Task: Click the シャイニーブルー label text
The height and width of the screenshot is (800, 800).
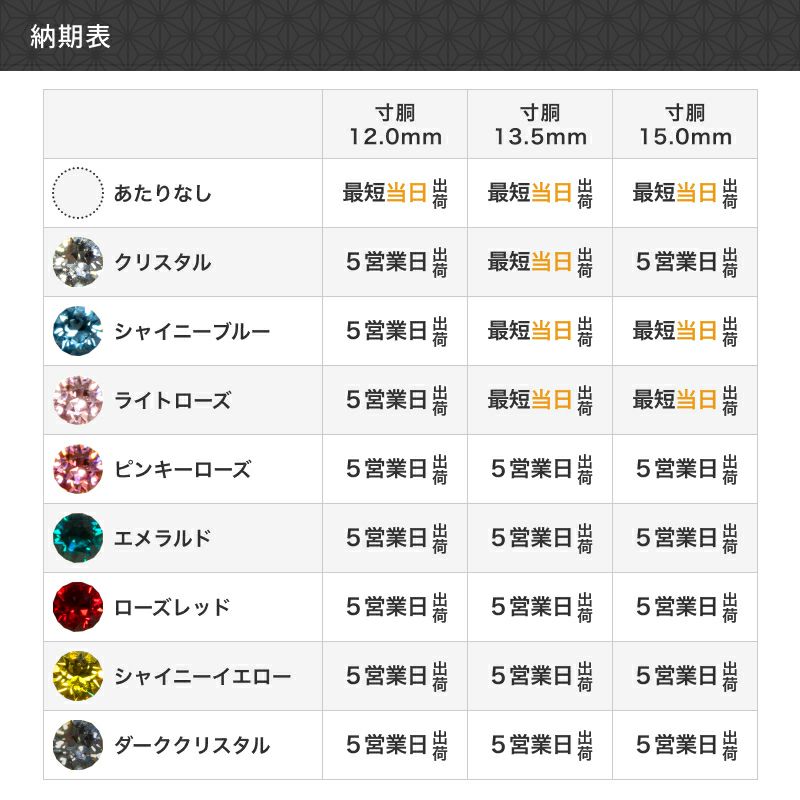Action: click(x=192, y=331)
